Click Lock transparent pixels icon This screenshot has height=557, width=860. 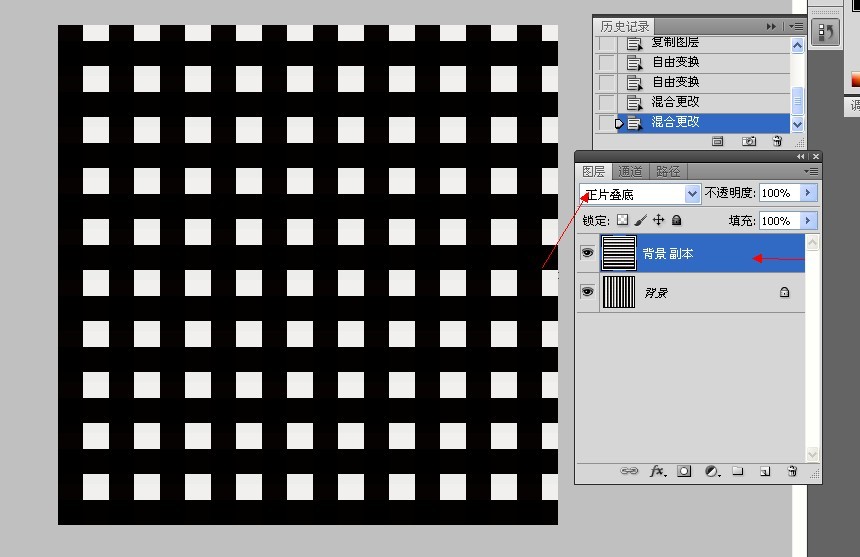click(622, 220)
